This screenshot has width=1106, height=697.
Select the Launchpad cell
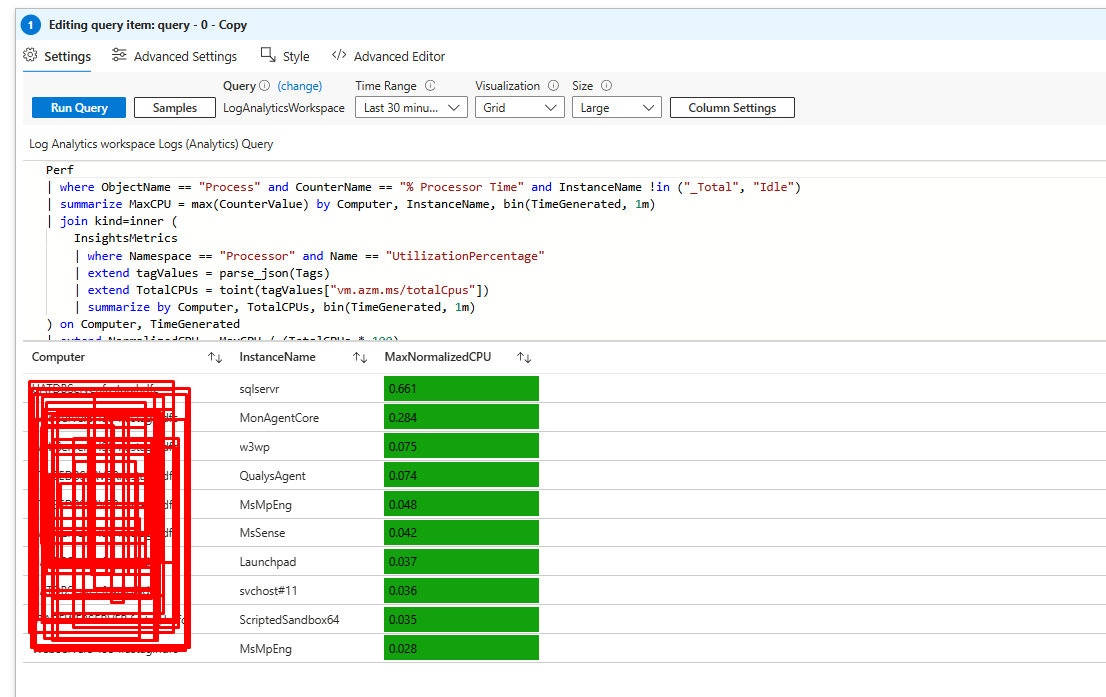click(268, 562)
